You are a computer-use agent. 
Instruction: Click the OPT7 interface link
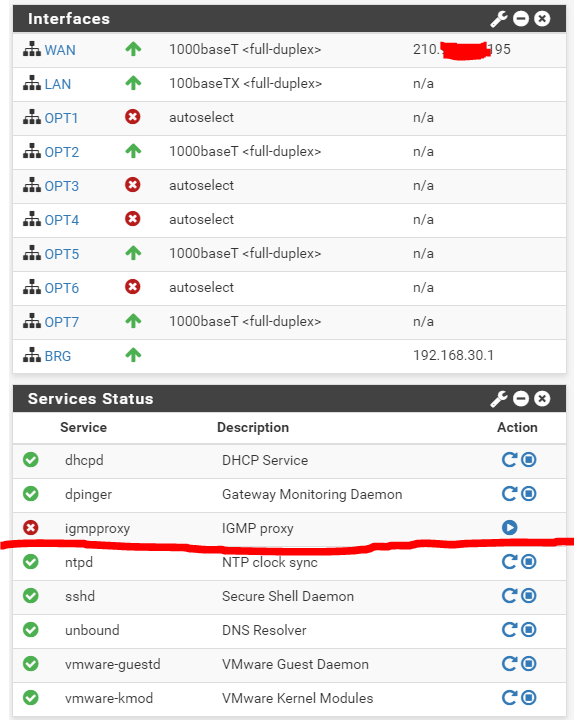tap(62, 322)
